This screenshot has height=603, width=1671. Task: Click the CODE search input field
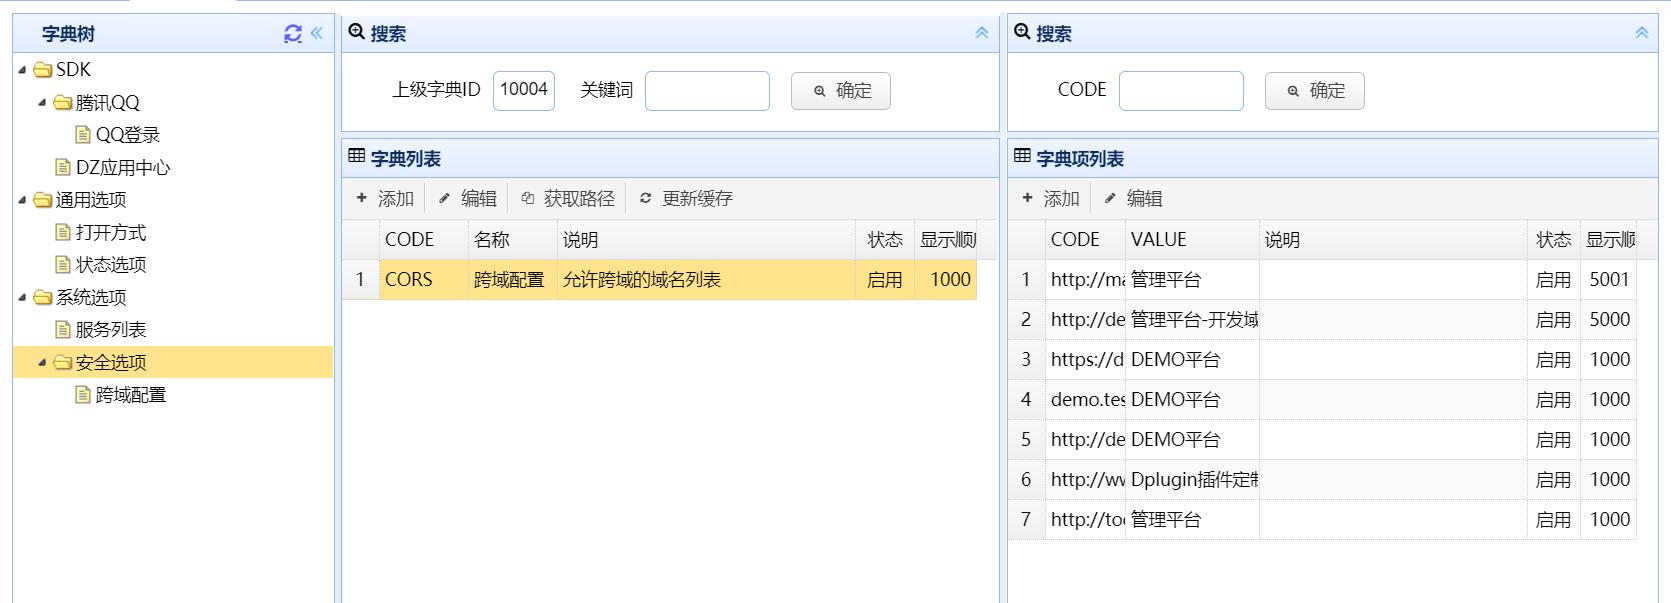click(1181, 90)
